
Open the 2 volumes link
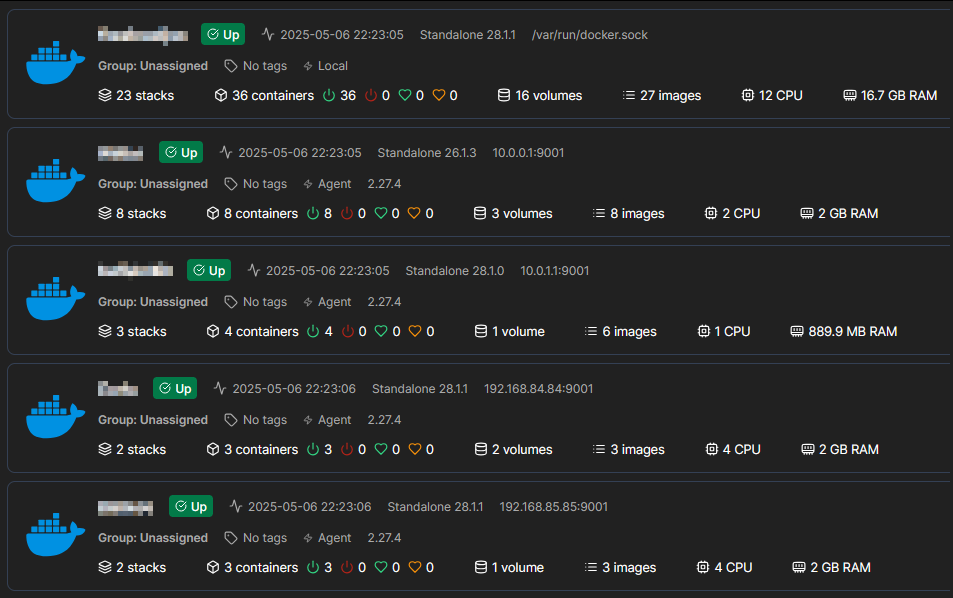514,449
